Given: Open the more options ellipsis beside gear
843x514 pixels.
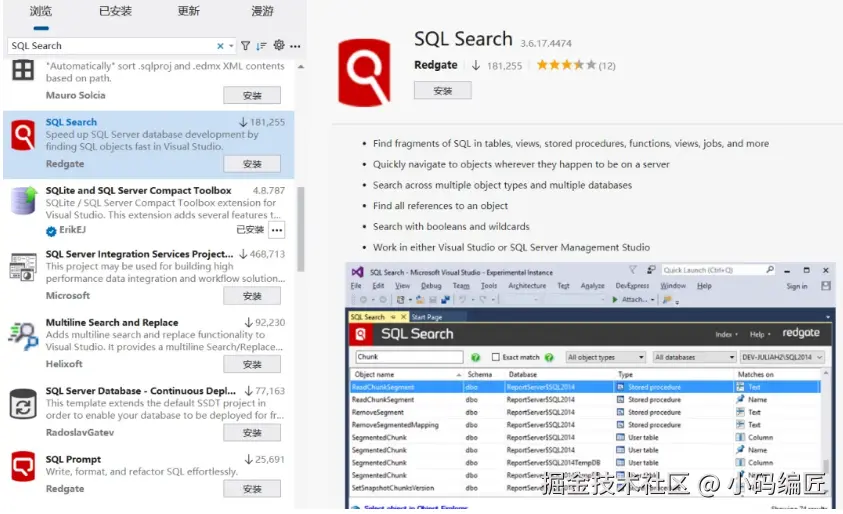Looking at the screenshot, I should (295, 46).
